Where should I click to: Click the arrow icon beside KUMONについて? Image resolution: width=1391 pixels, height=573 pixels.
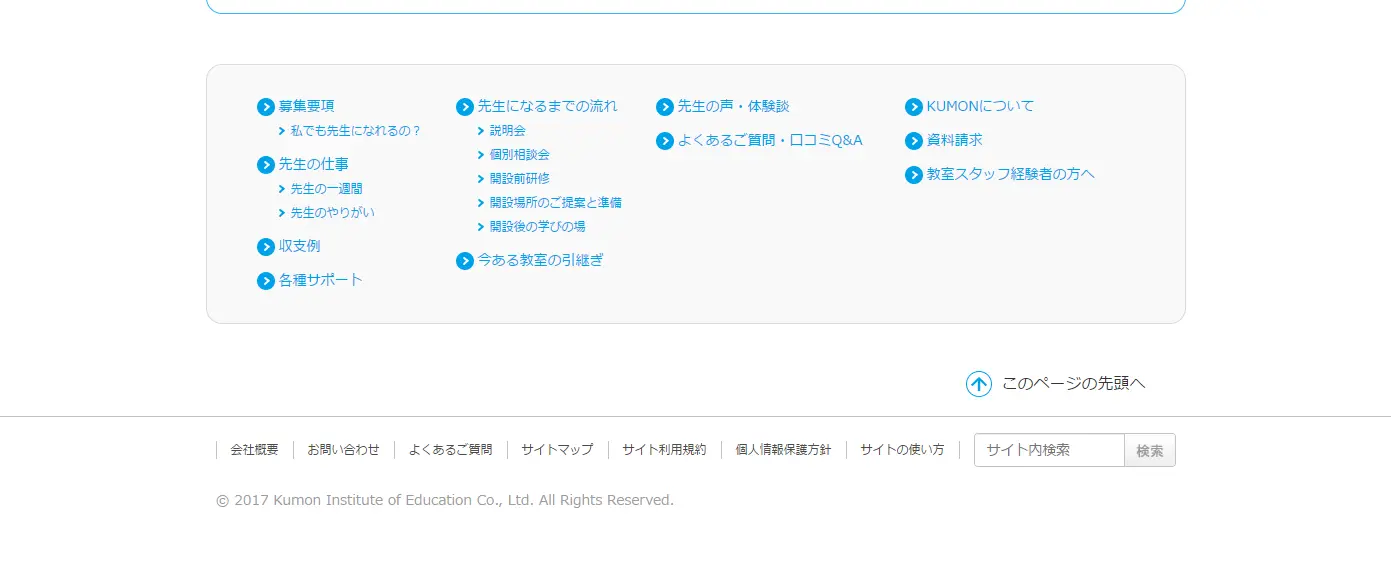[x=914, y=107]
